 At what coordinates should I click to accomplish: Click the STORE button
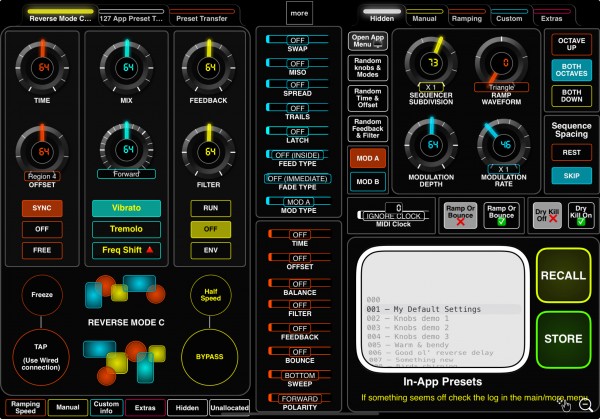(x=563, y=339)
